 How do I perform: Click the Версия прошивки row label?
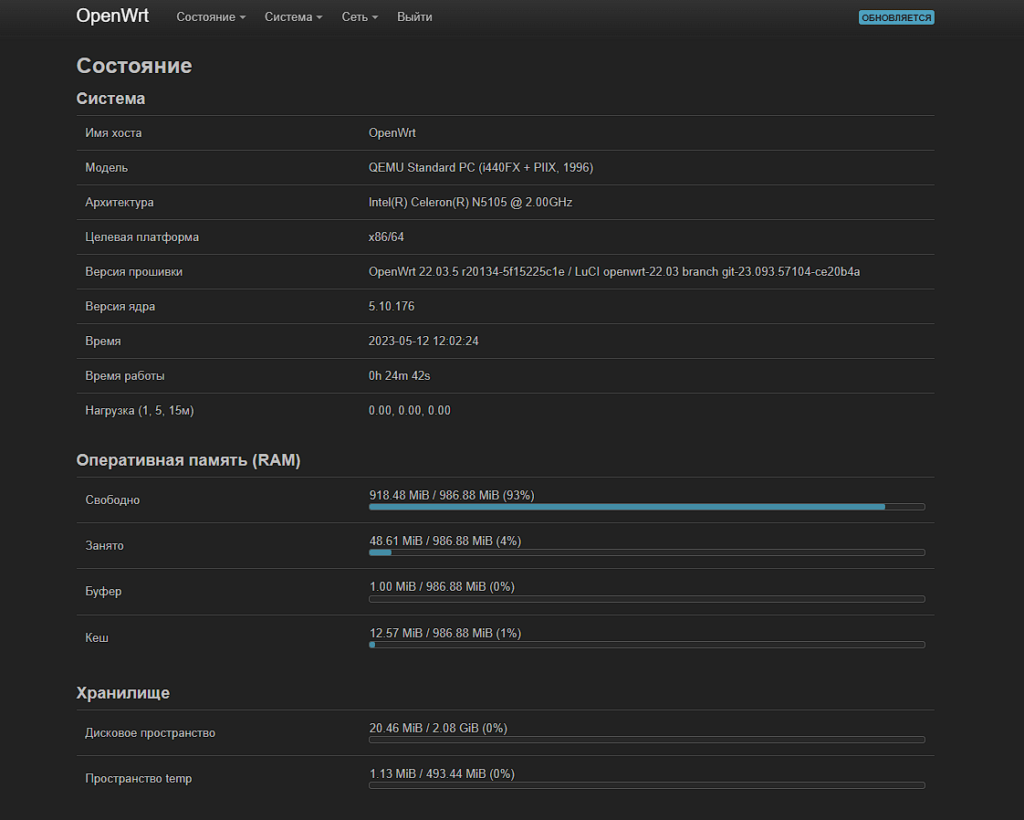pos(134,272)
